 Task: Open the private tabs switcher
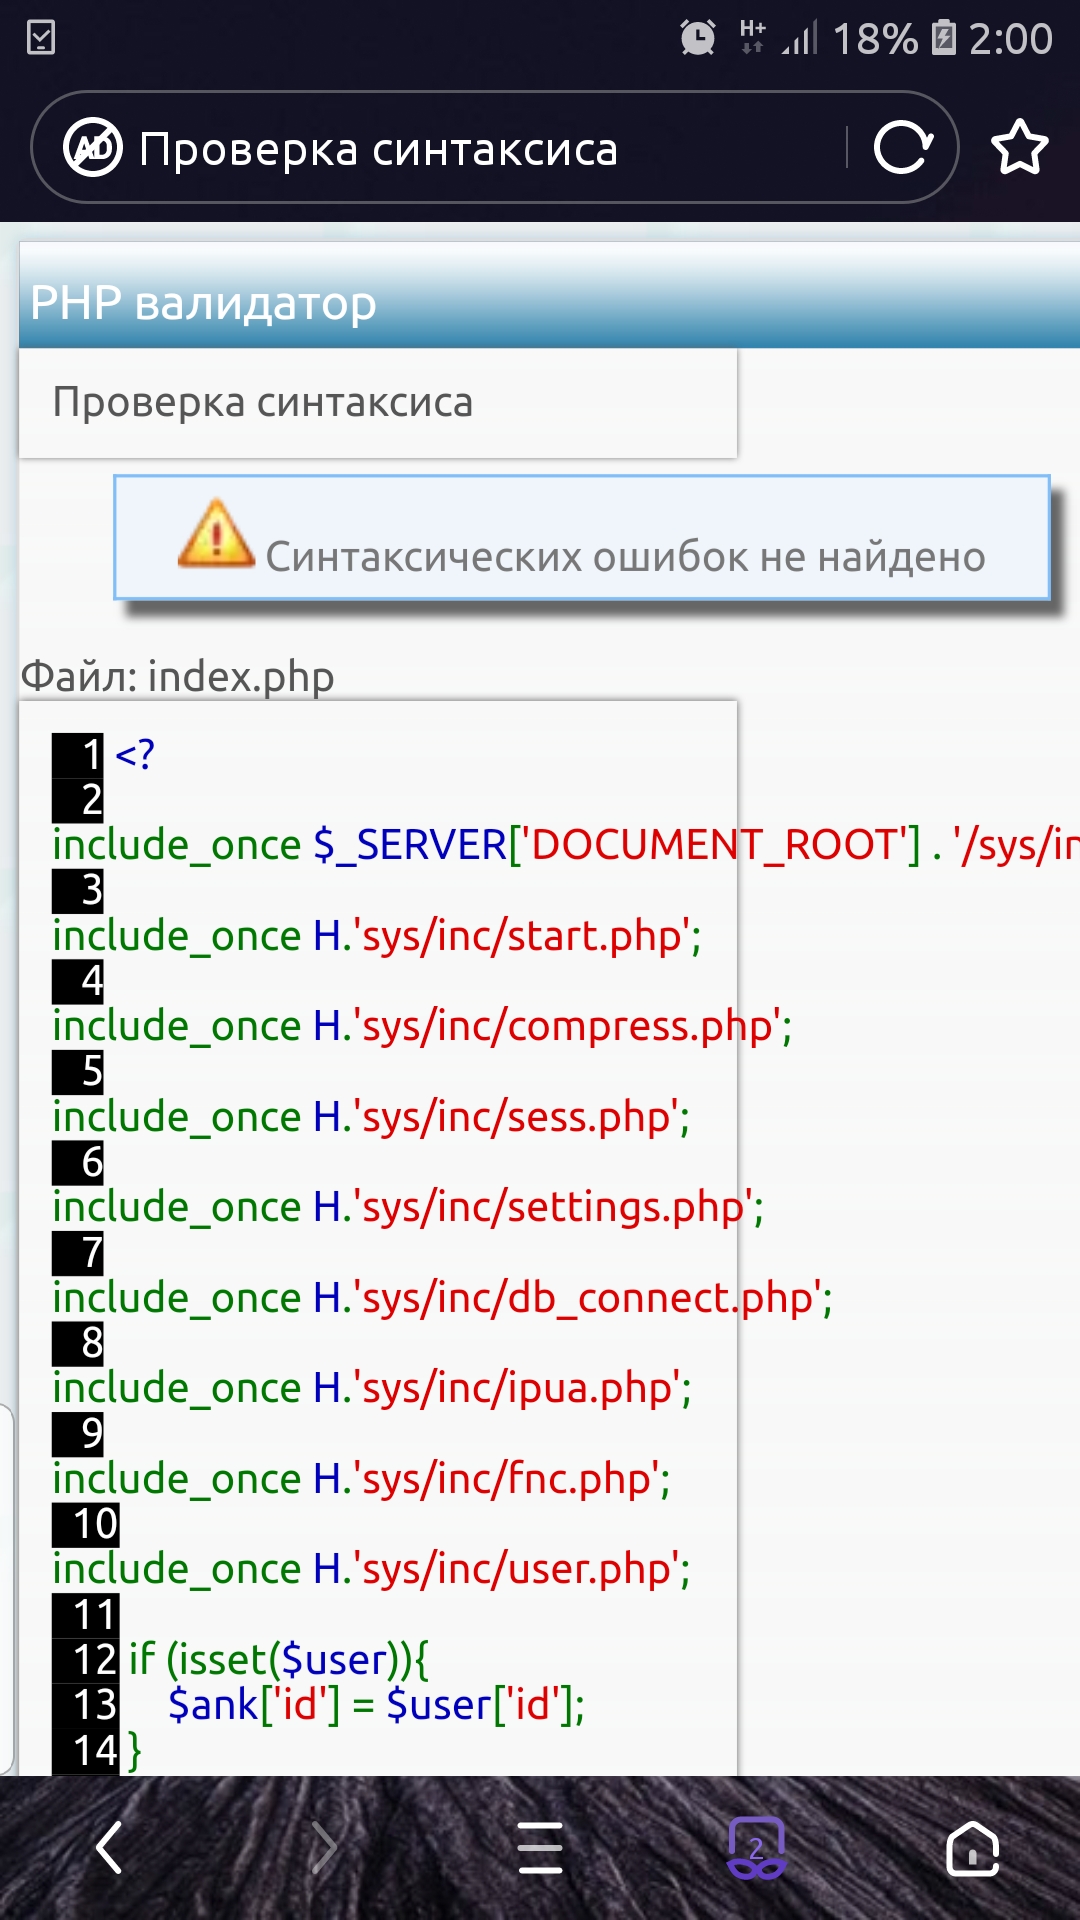(x=756, y=1847)
